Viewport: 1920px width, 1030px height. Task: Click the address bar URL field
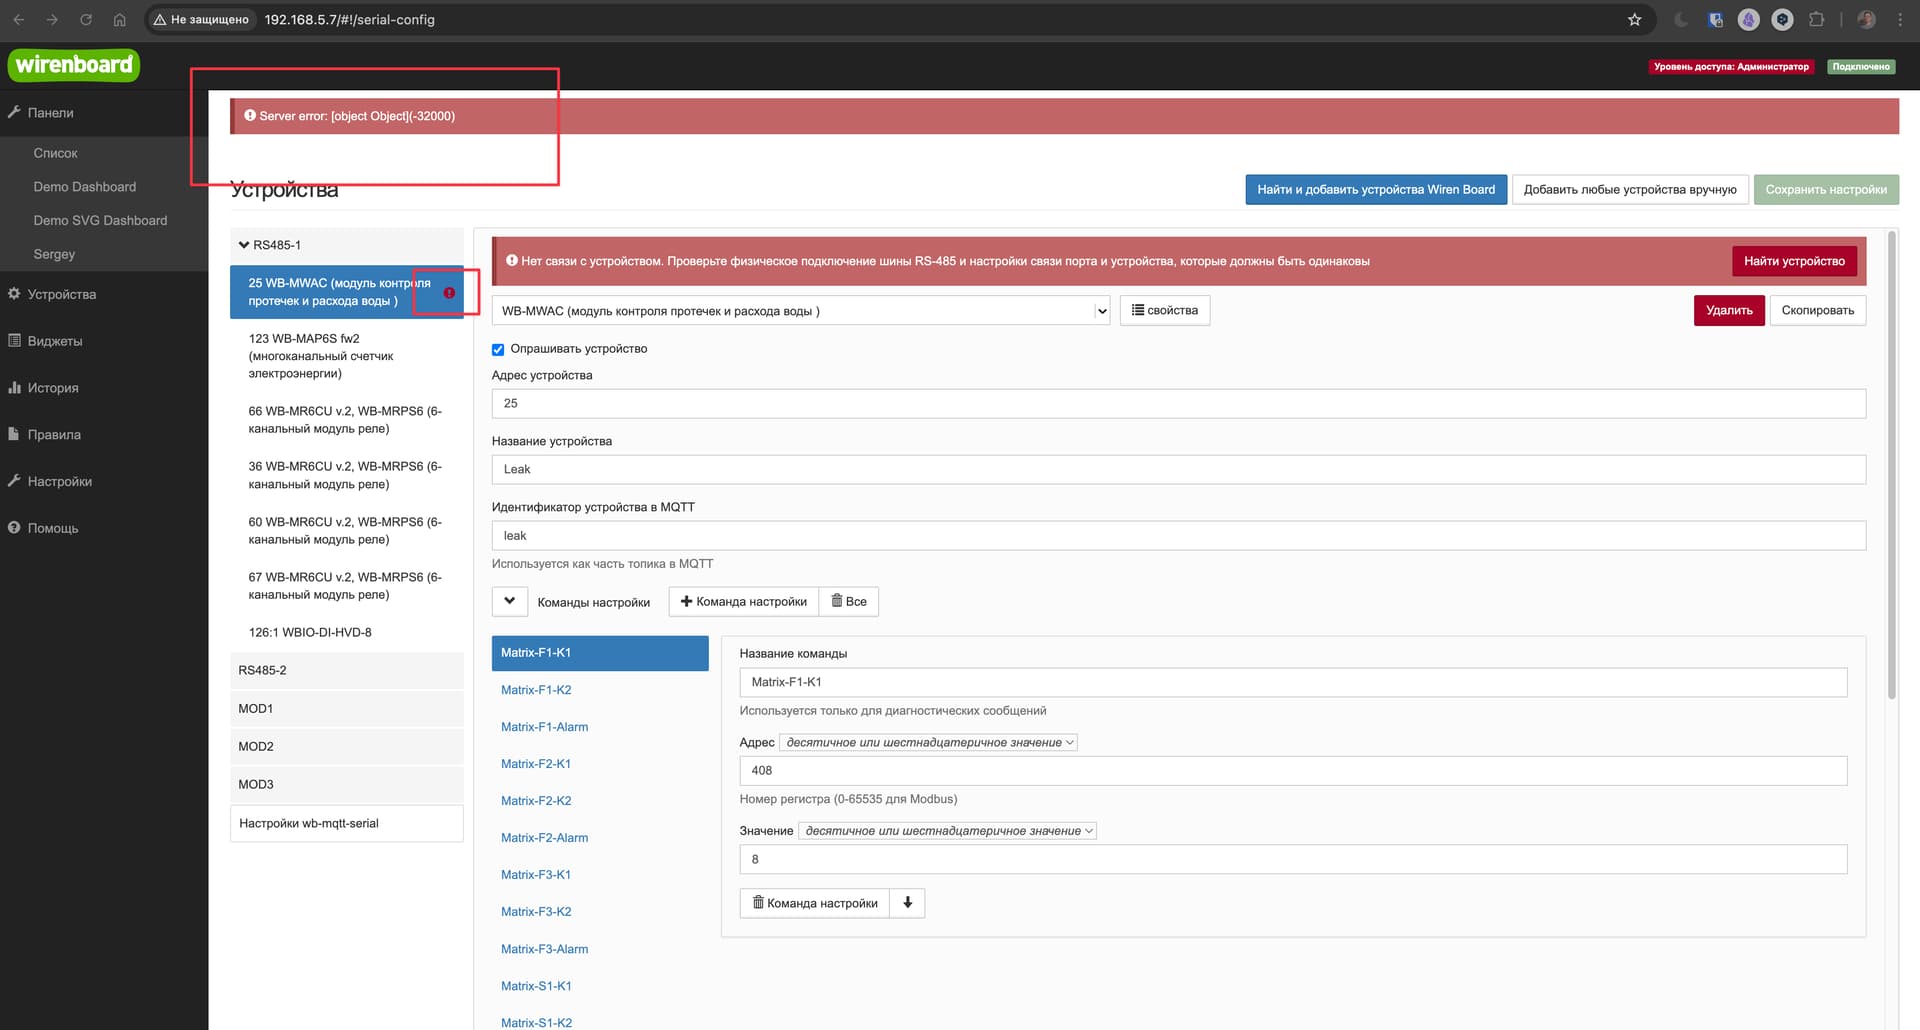coord(349,19)
